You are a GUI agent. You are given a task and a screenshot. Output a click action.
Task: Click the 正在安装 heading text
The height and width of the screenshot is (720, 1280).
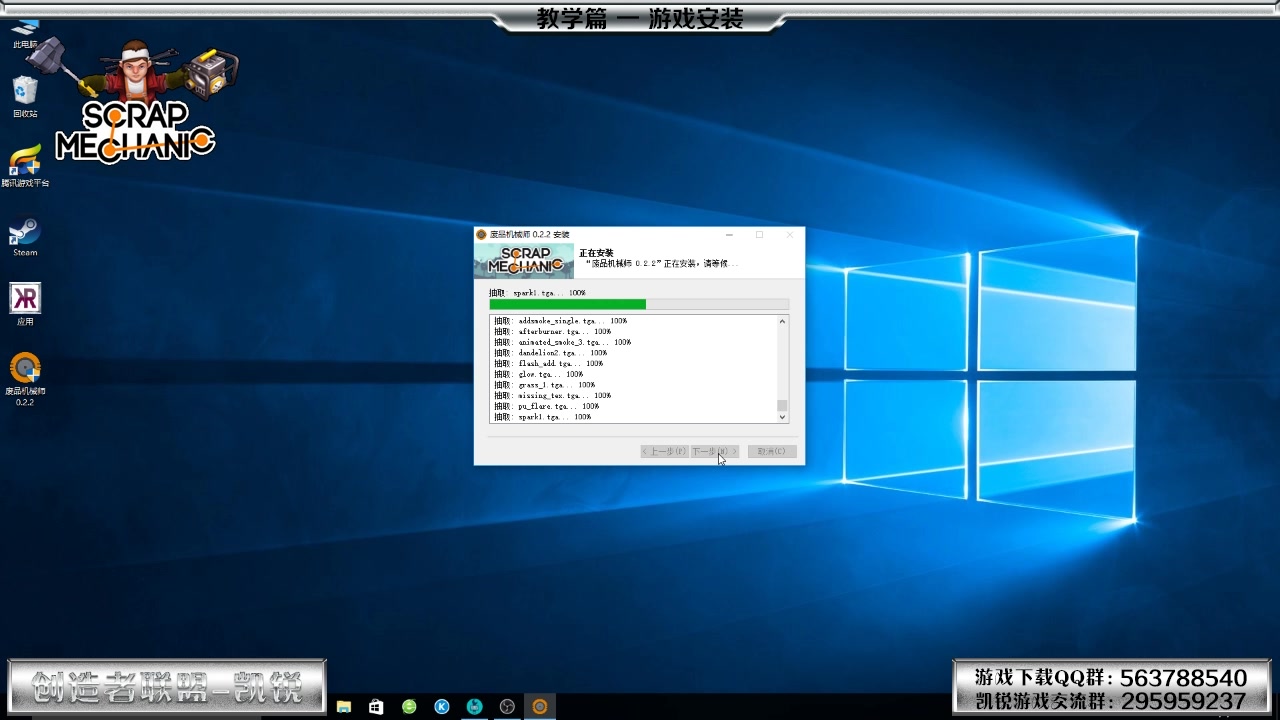pyautogui.click(x=596, y=253)
